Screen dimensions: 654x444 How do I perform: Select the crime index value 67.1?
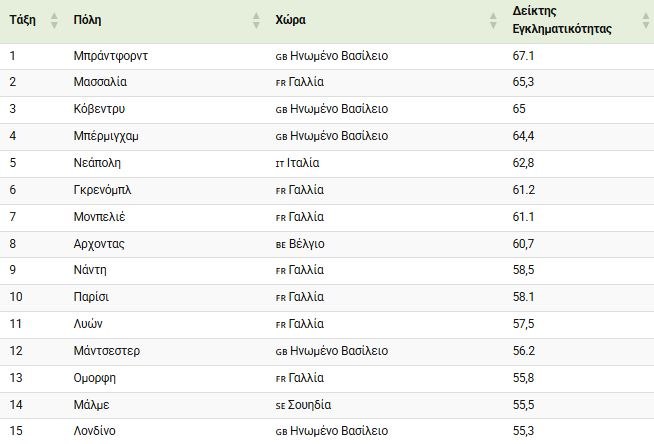click(523, 56)
